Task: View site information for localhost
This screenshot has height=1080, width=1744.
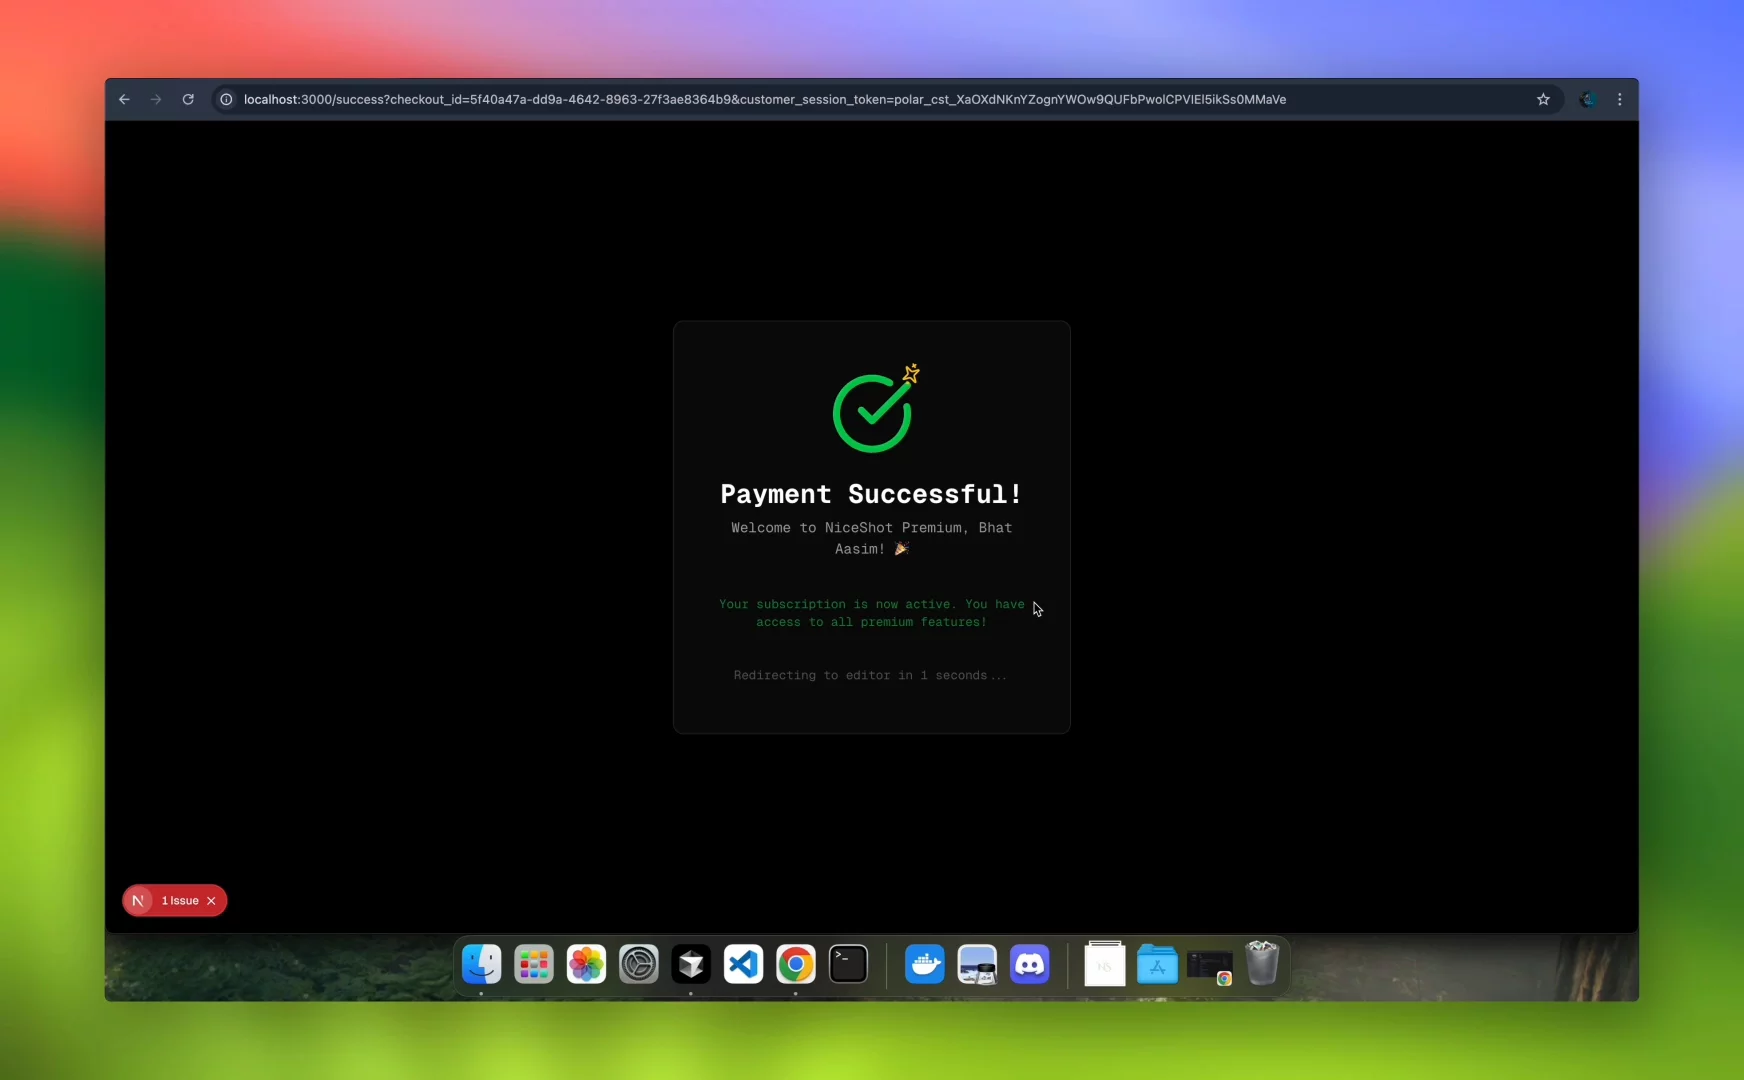Action: (226, 99)
